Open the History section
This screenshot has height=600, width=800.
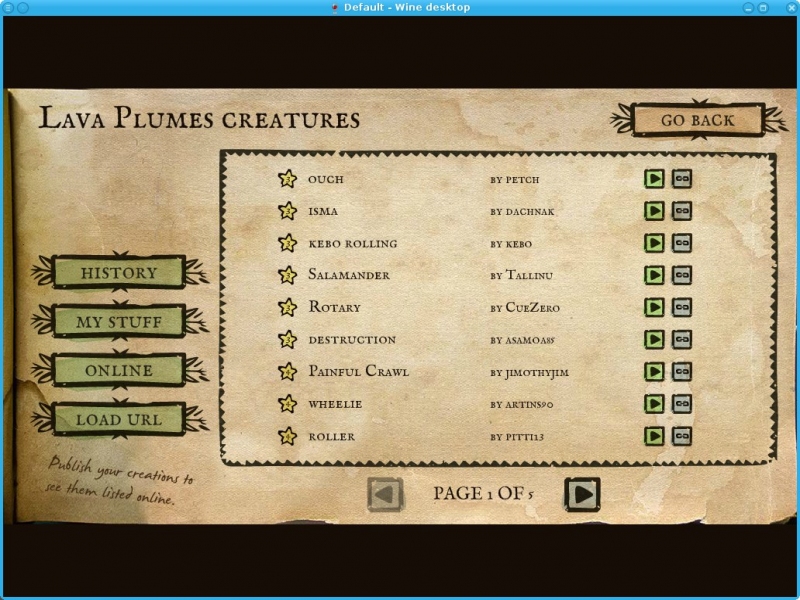(119, 273)
